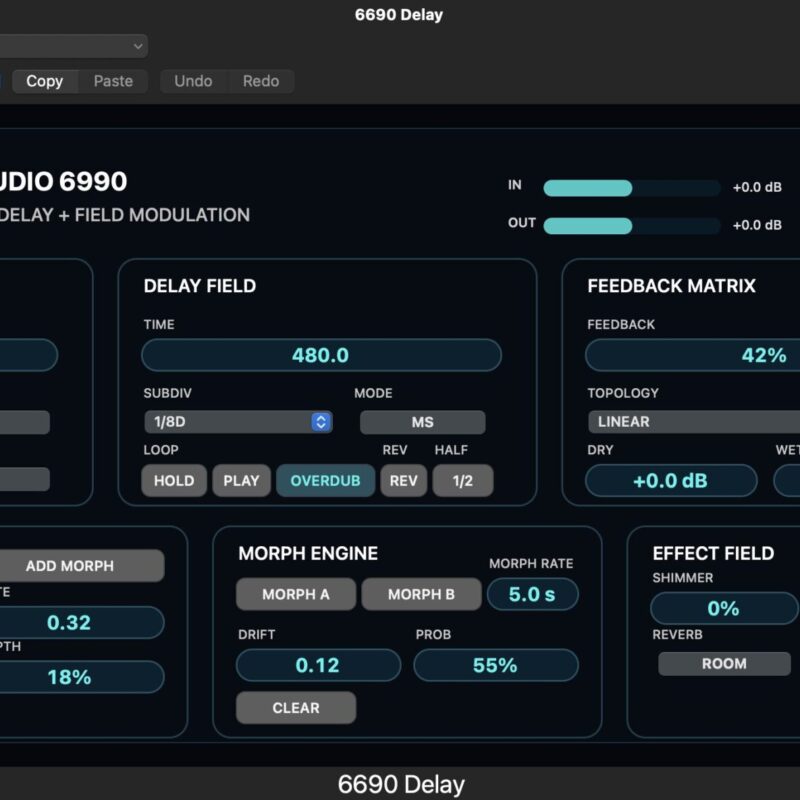Enable PLAY loop mode
800x800 pixels.
coord(241,481)
